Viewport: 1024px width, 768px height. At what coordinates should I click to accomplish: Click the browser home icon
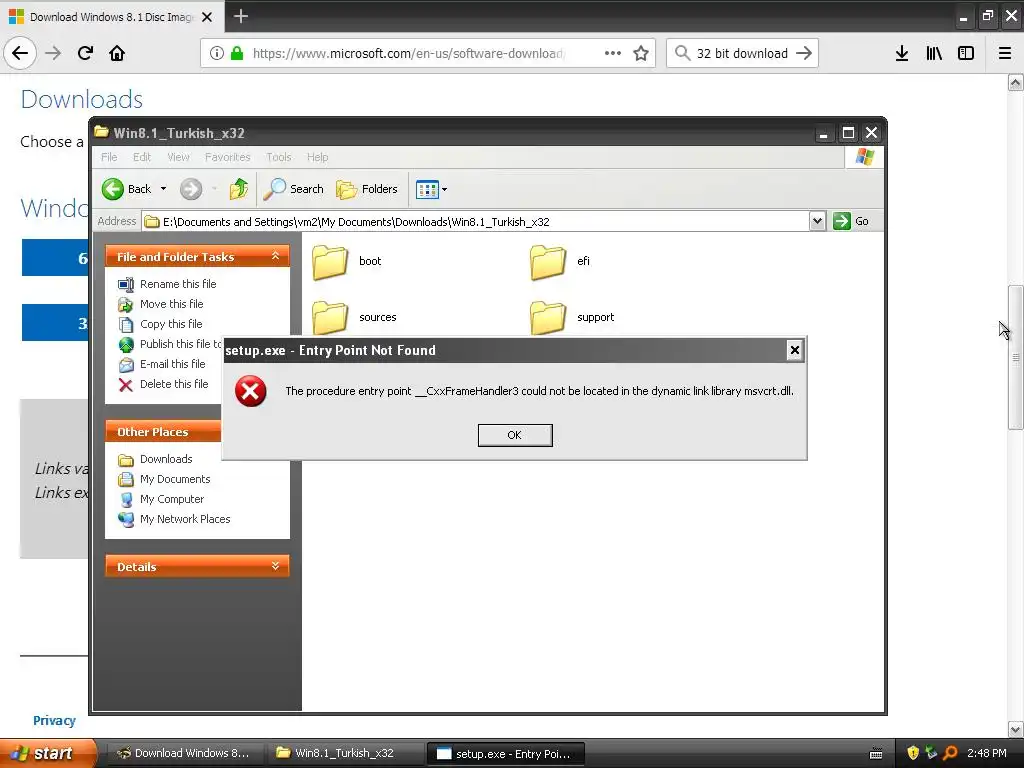117,53
